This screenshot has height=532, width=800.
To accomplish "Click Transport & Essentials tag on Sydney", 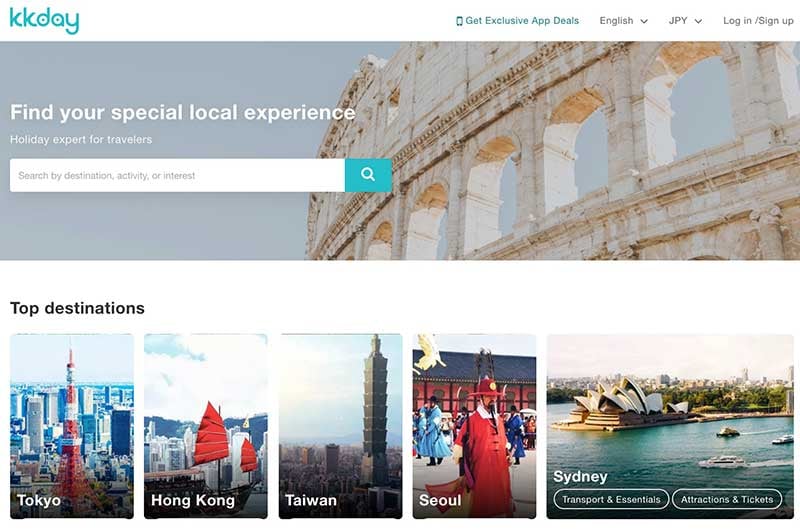I will pos(611,499).
